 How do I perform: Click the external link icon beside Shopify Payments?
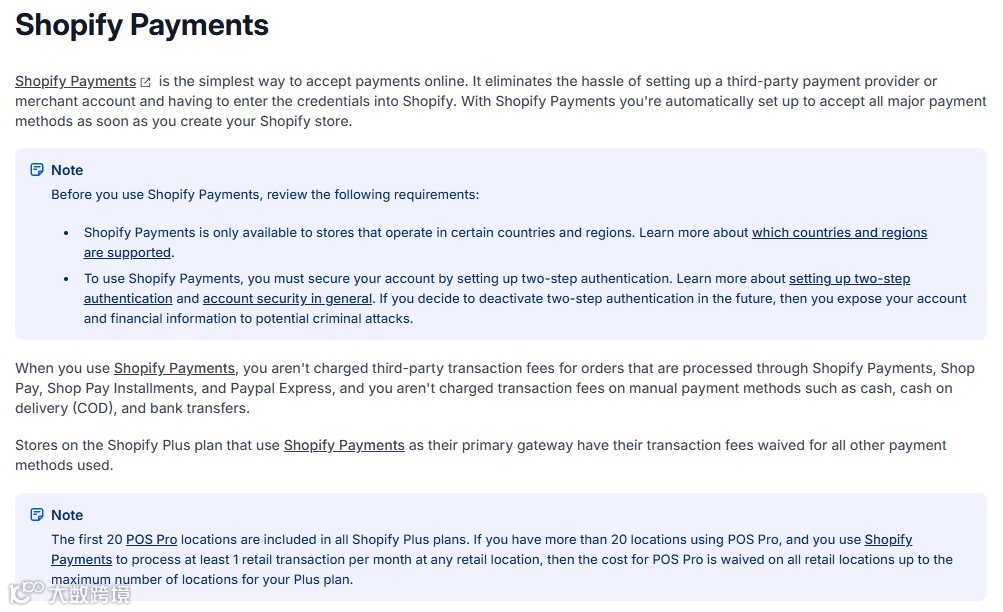146,82
